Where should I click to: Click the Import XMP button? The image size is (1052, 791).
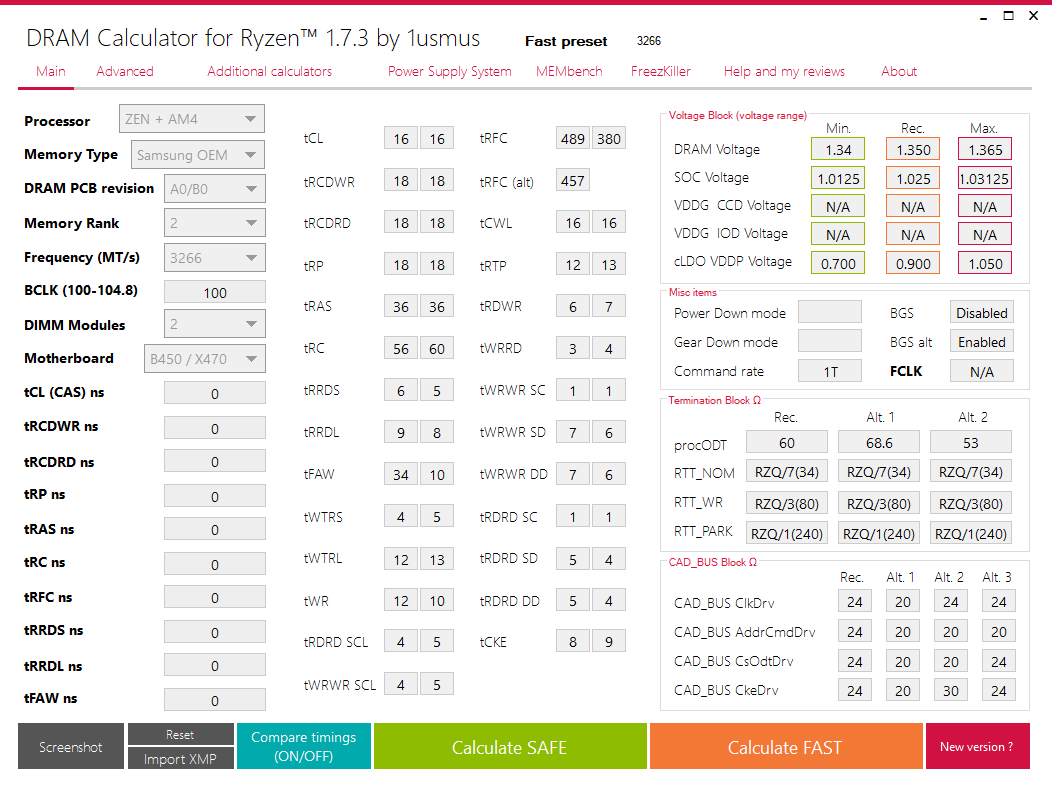tap(180, 759)
